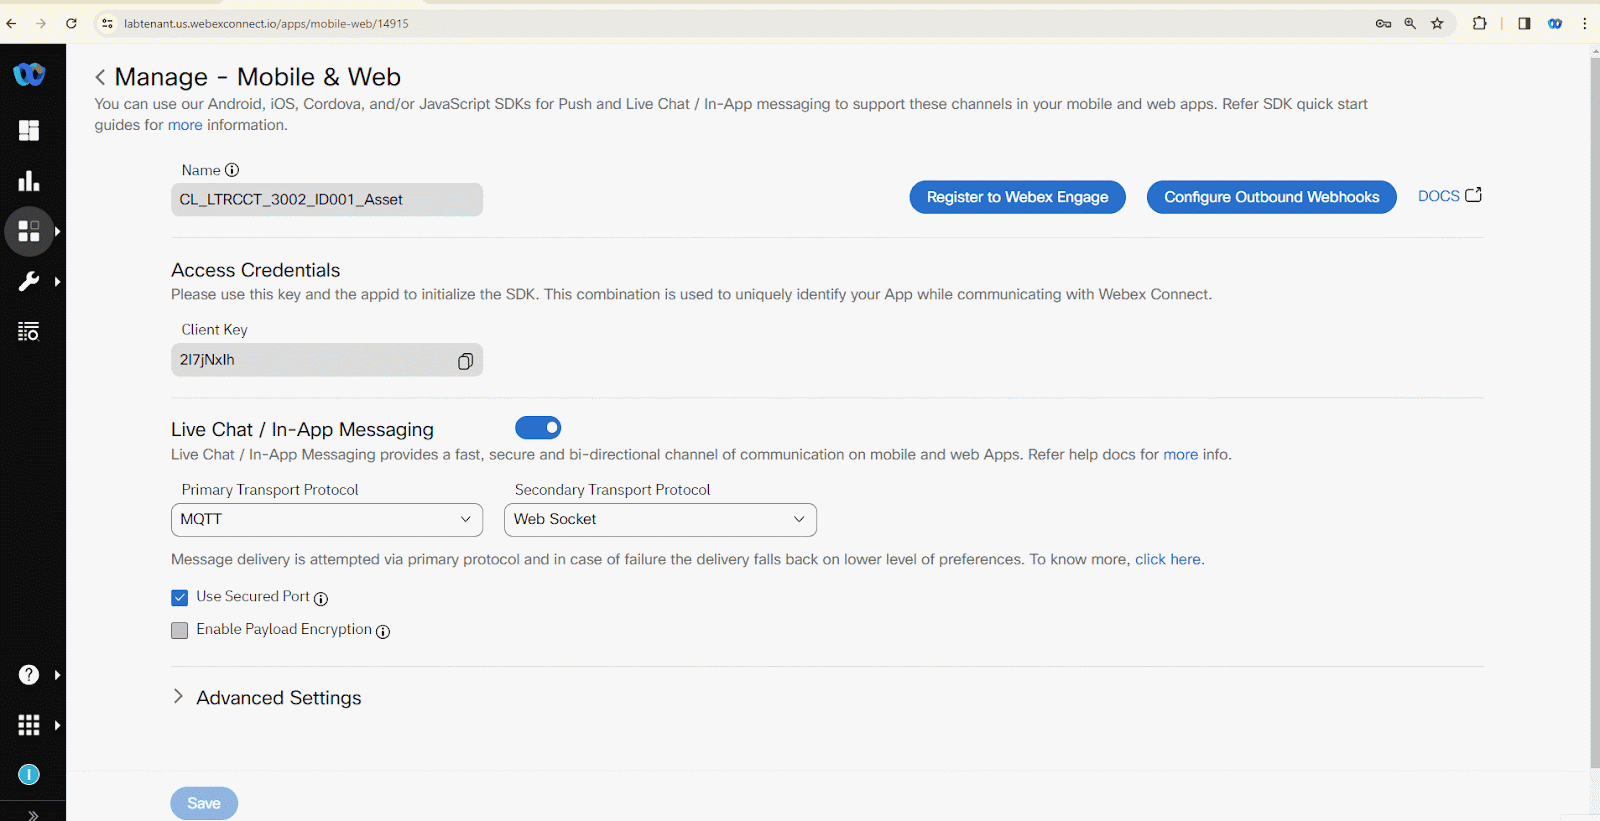Click Register to Webex Engage button

(1017, 197)
